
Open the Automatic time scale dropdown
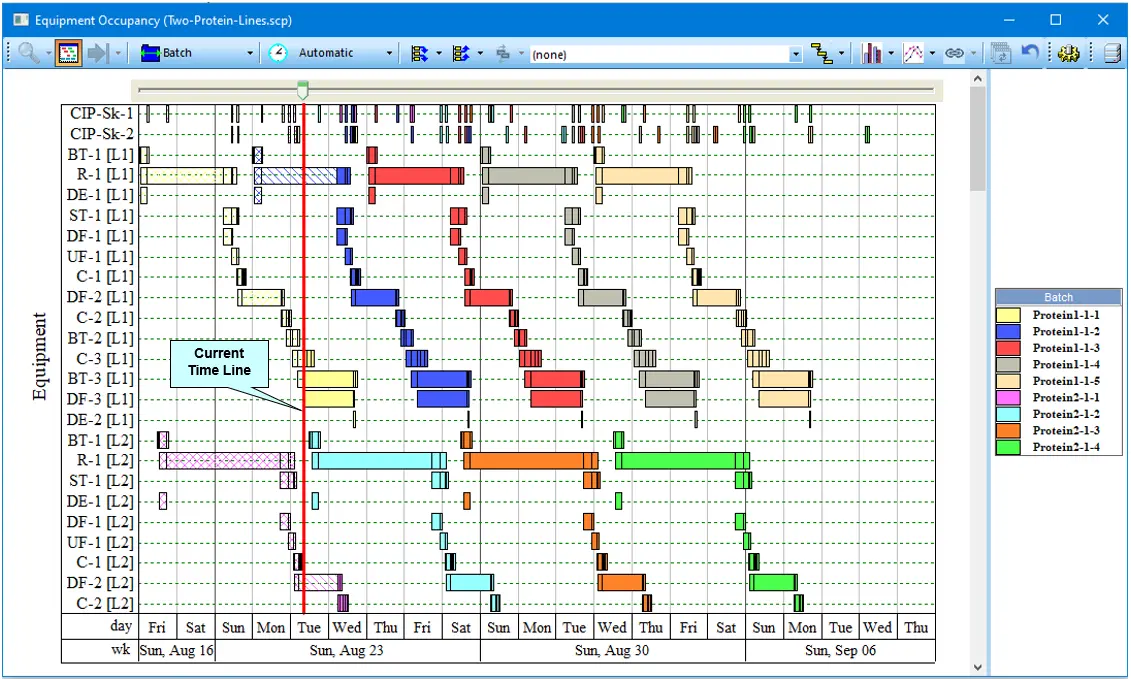[390, 53]
